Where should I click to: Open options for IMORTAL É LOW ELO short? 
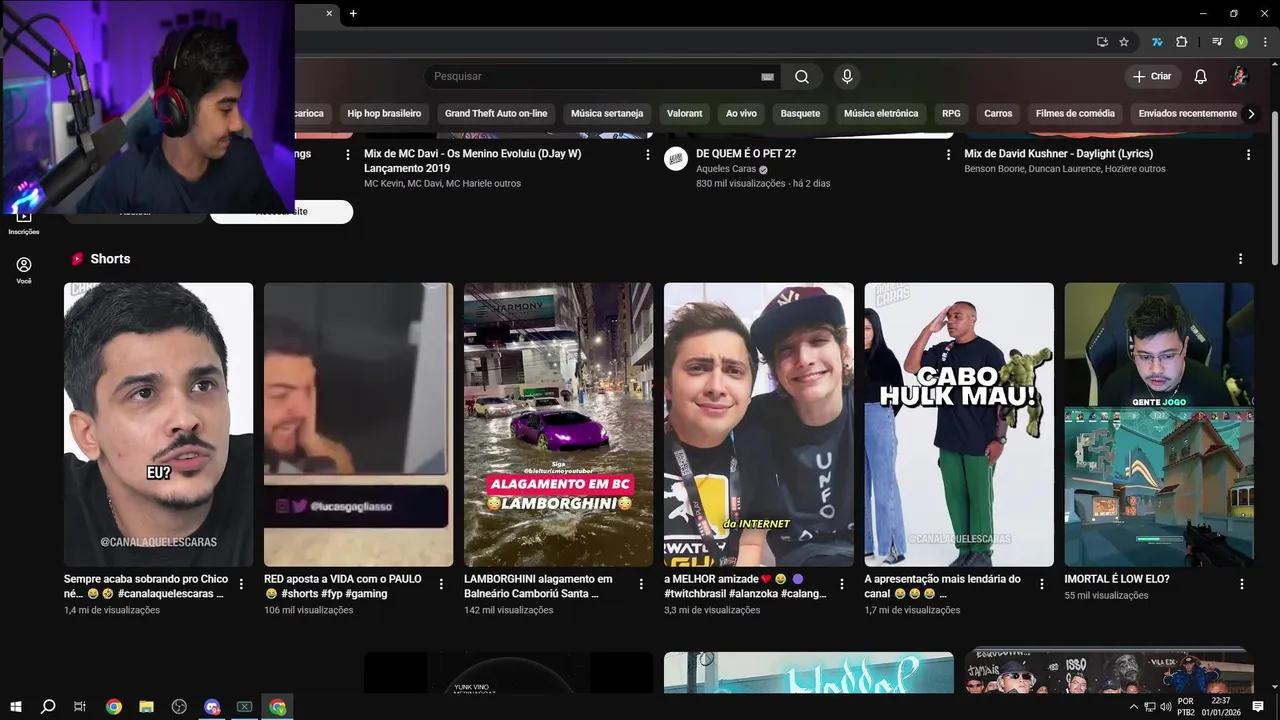coord(1242,584)
